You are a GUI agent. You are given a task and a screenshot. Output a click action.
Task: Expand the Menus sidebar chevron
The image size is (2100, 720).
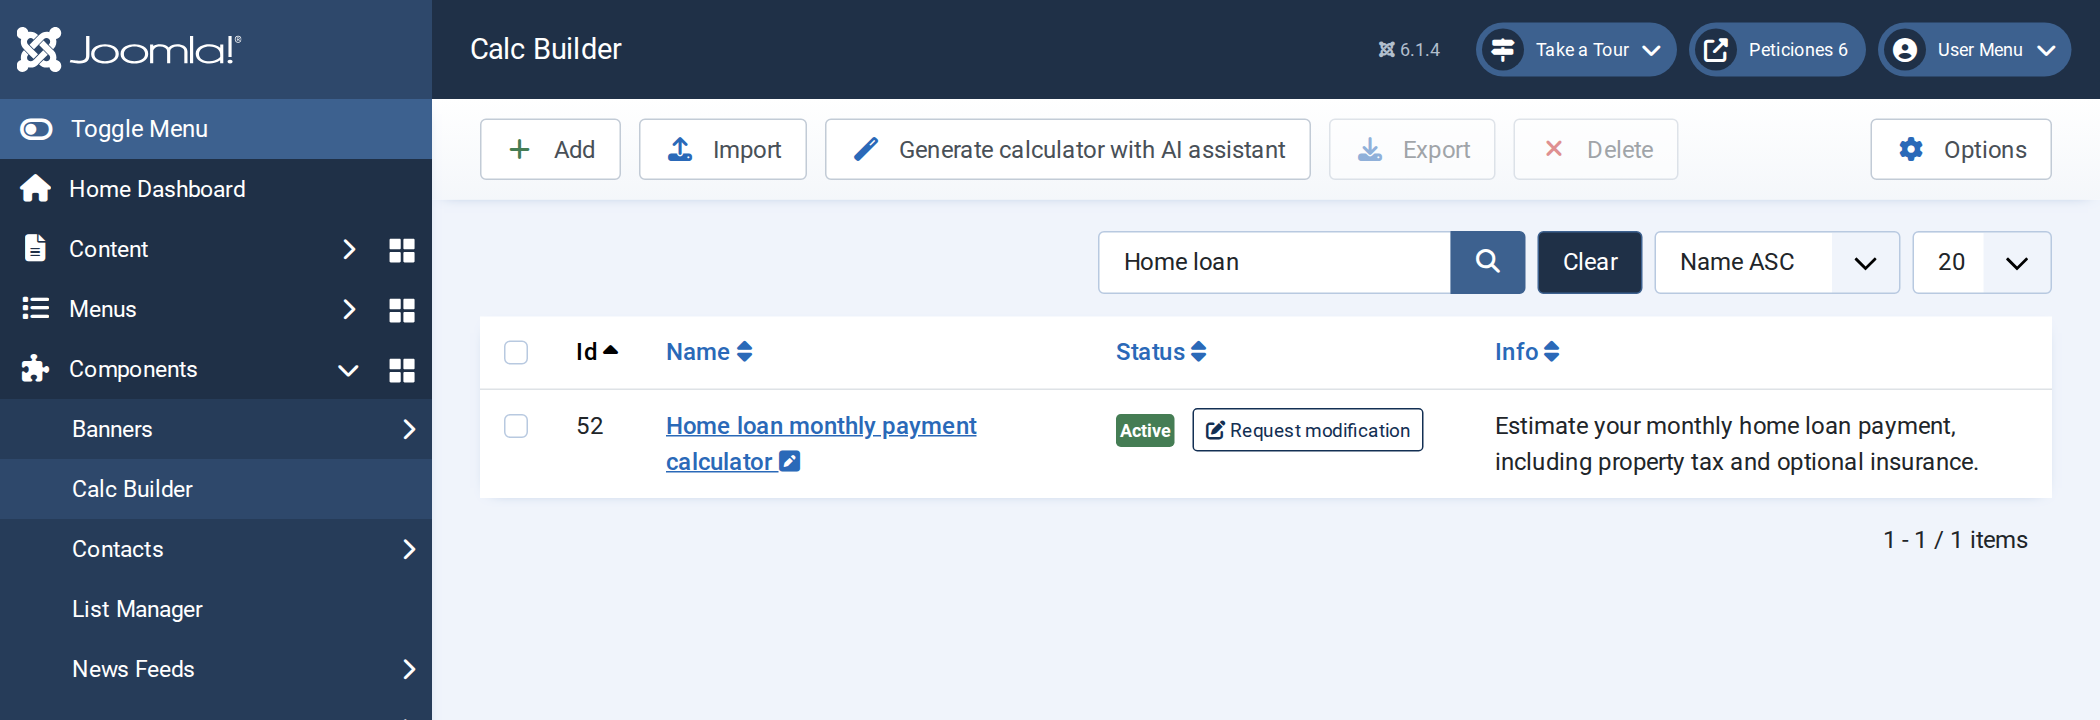[x=349, y=309]
